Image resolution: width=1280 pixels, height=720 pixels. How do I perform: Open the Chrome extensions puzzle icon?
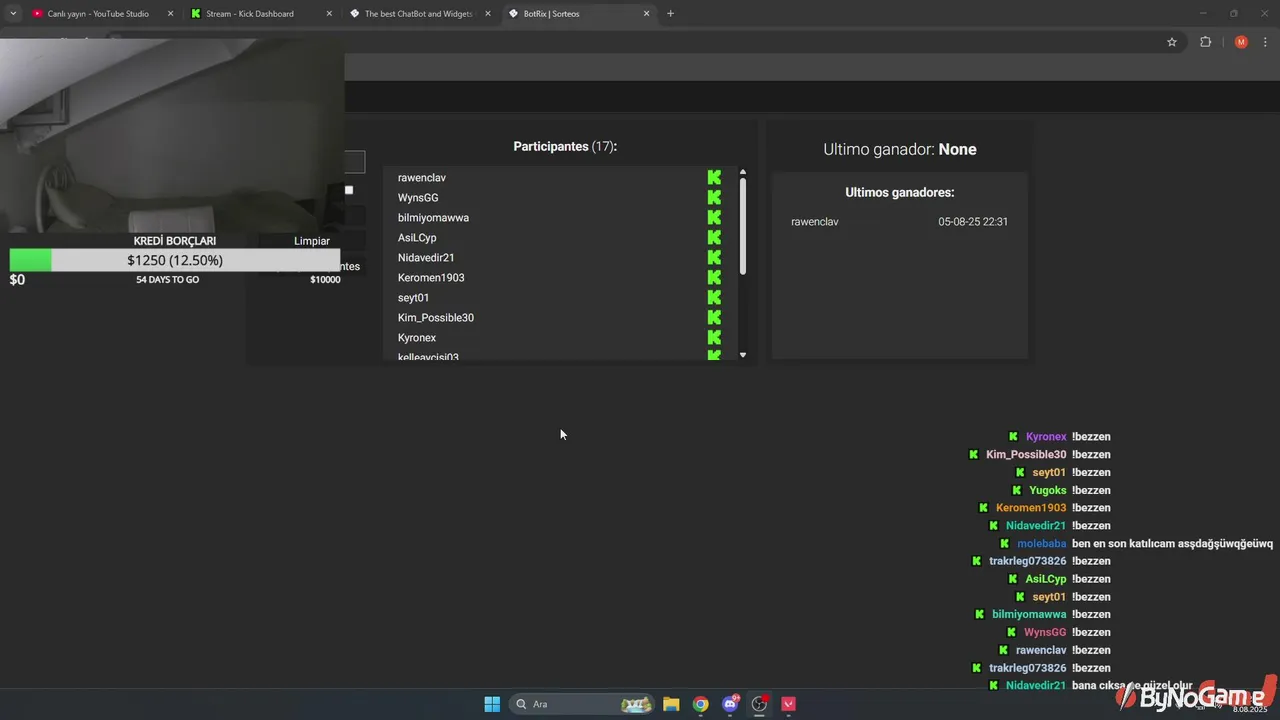1205,42
